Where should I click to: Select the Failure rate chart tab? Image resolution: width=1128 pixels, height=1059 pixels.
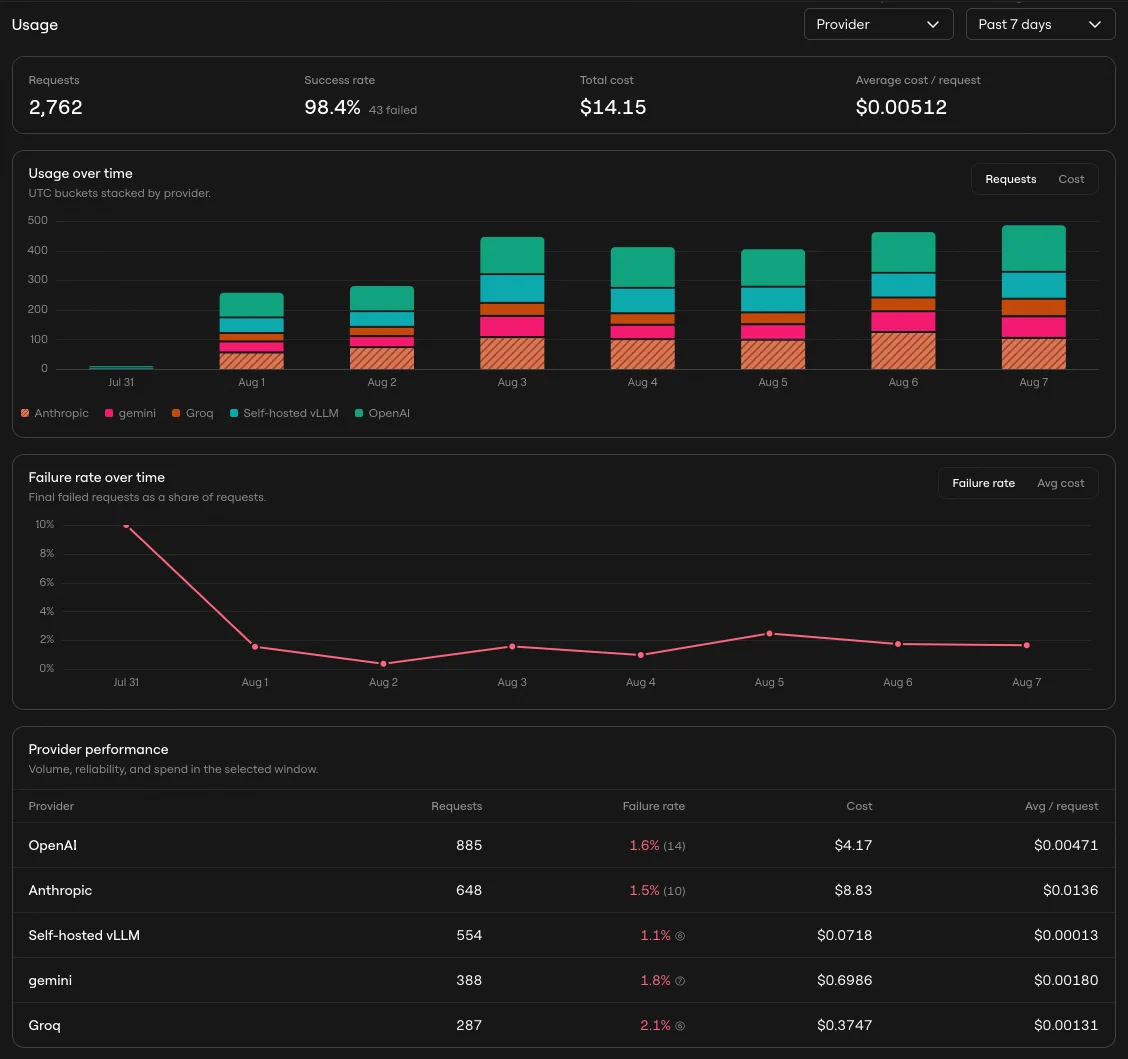(983, 483)
